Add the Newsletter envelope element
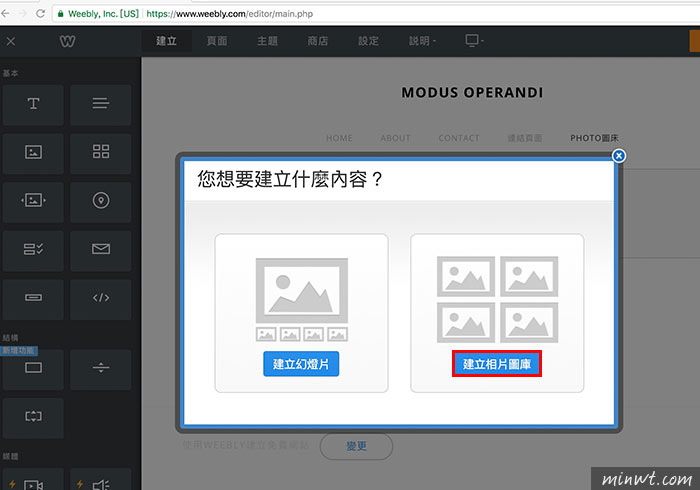The image size is (700, 490). tap(100, 250)
